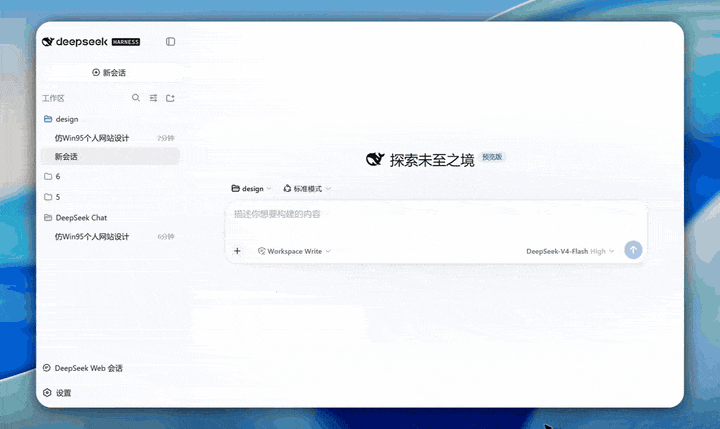Open 仿Win95个人网站设计 under DeepSeek Chat
The image size is (720, 429).
pyautogui.click(x=92, y=237)
